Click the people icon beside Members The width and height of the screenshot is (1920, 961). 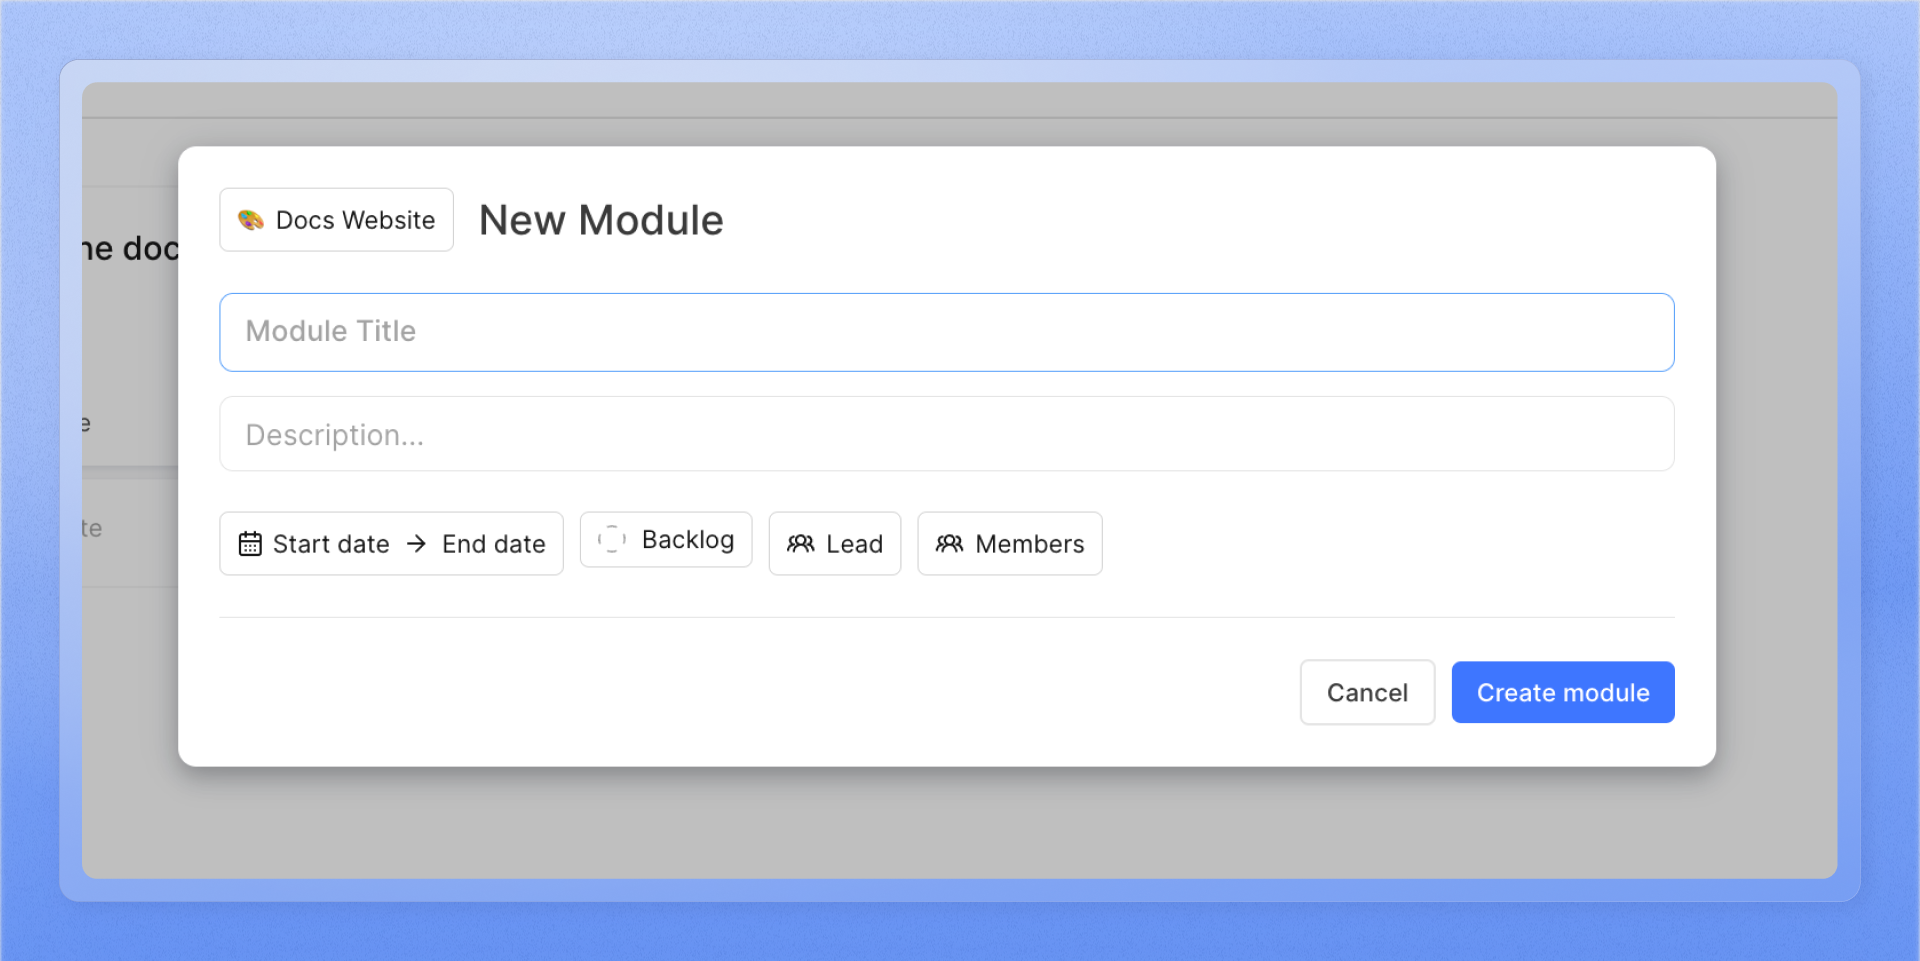949,544
